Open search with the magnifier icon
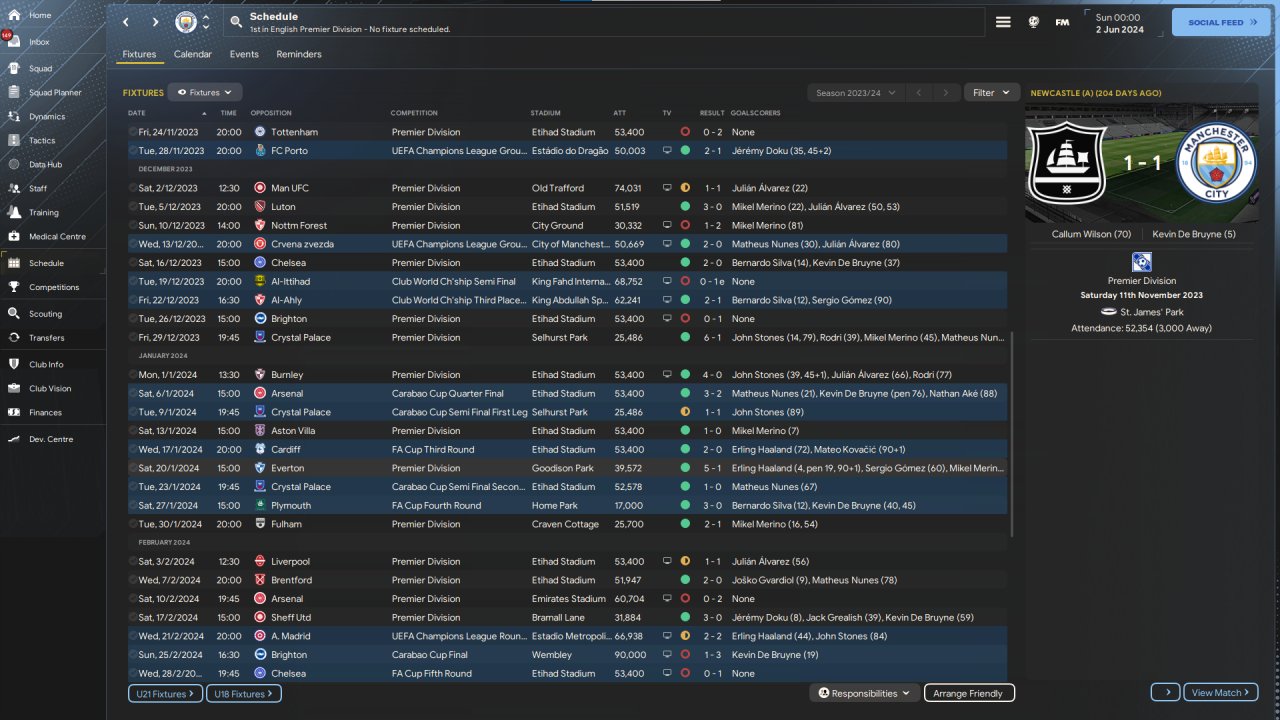Screen dimensions: 1280x720 click(236, 22)
